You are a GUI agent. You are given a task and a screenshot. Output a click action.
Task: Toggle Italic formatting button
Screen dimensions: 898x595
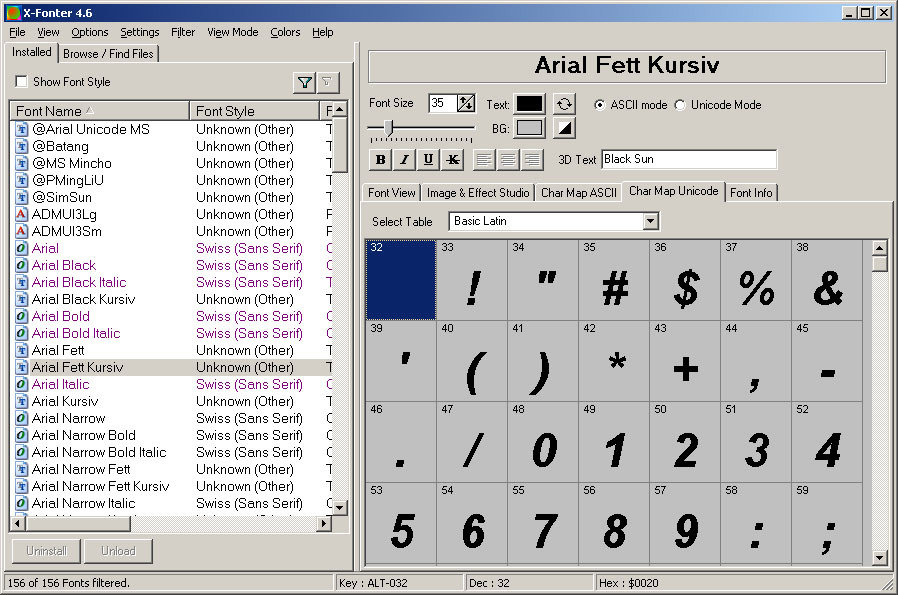pos(404,160)
